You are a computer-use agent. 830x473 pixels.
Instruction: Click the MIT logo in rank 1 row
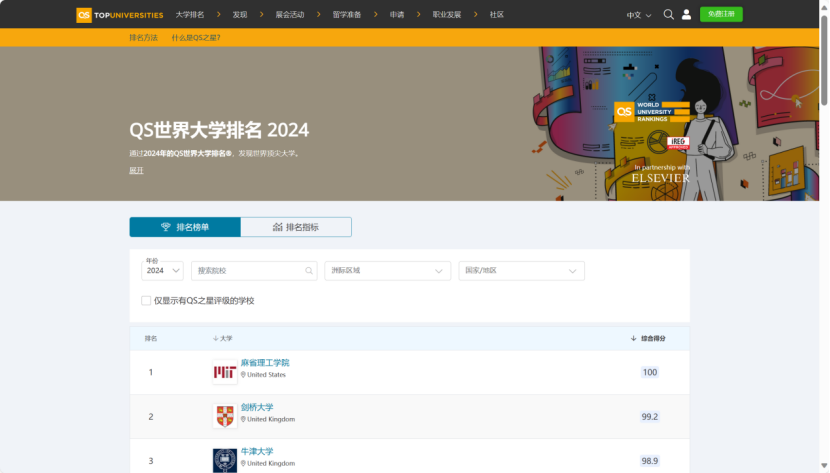(224, 372)
